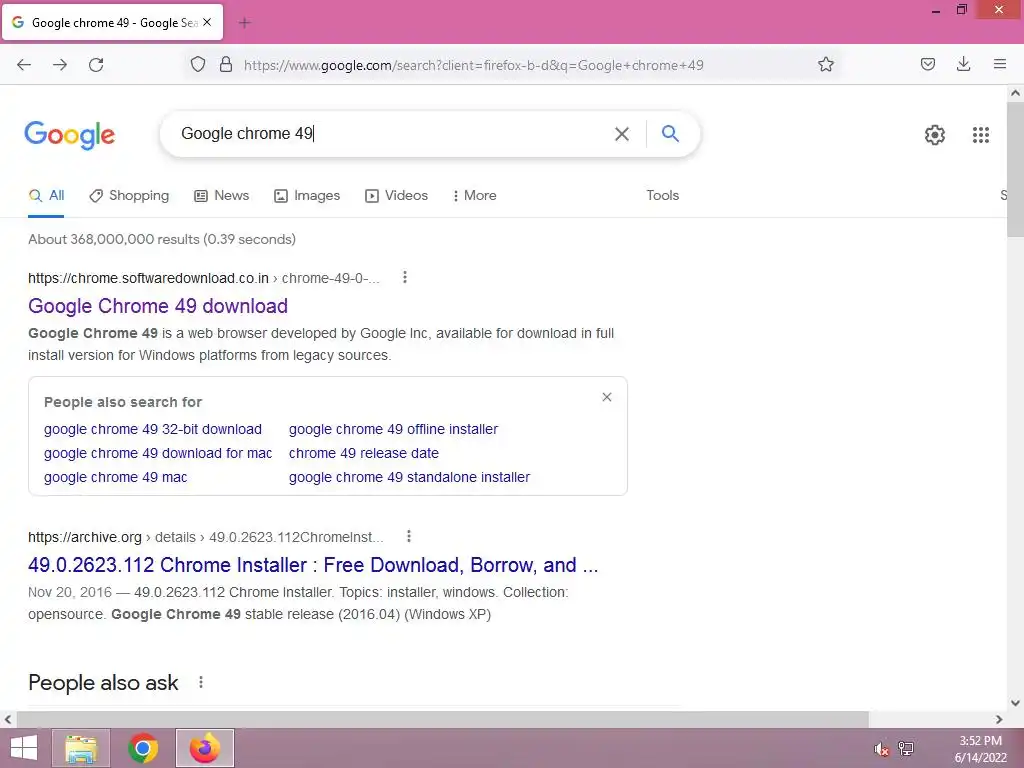This screenshot has width=1024, height=768.
Task: Search google chrome 49 offline installer
Action: point(393,429)
